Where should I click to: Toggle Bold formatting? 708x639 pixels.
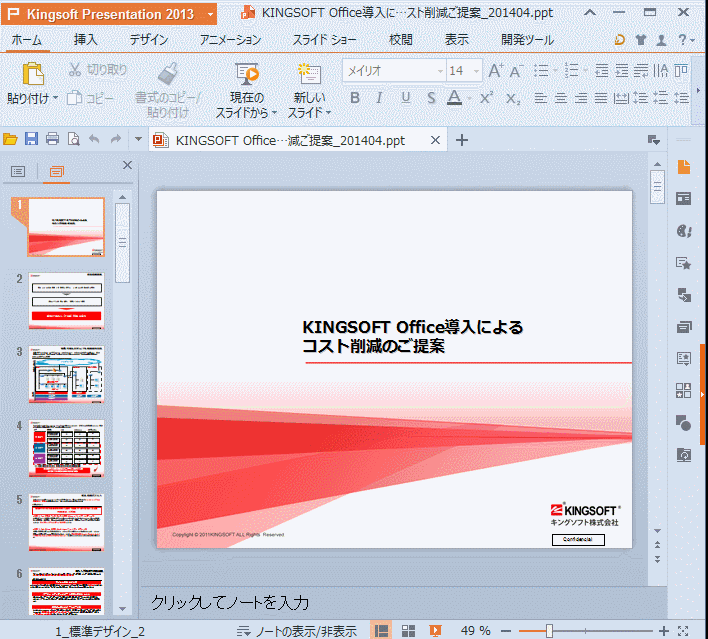click(355, 98)
